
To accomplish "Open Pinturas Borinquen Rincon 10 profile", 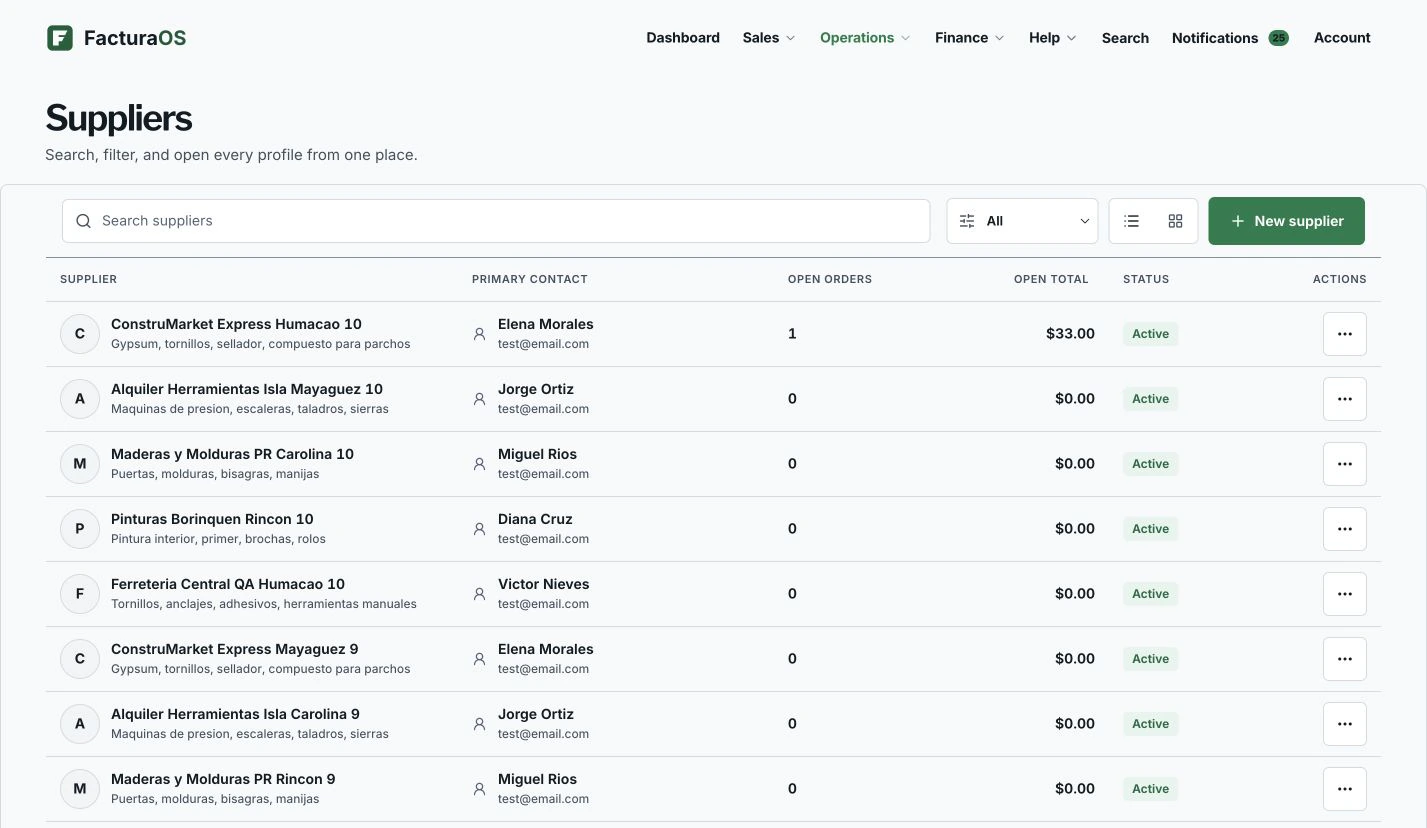I will pyautogui.click(x=212, y=519).
